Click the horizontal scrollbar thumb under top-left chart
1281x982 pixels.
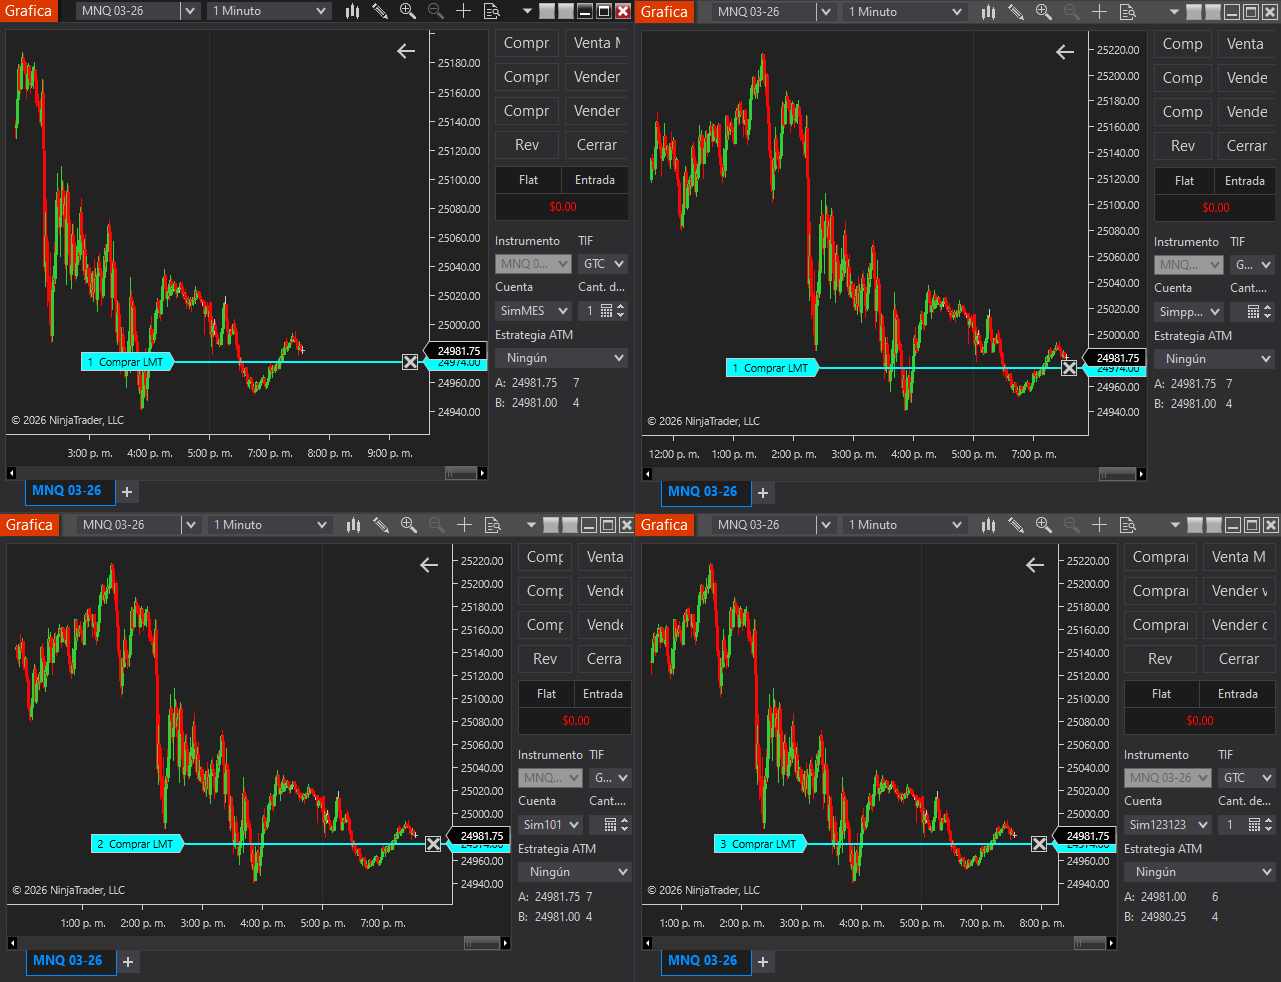[x=461, y=473]
